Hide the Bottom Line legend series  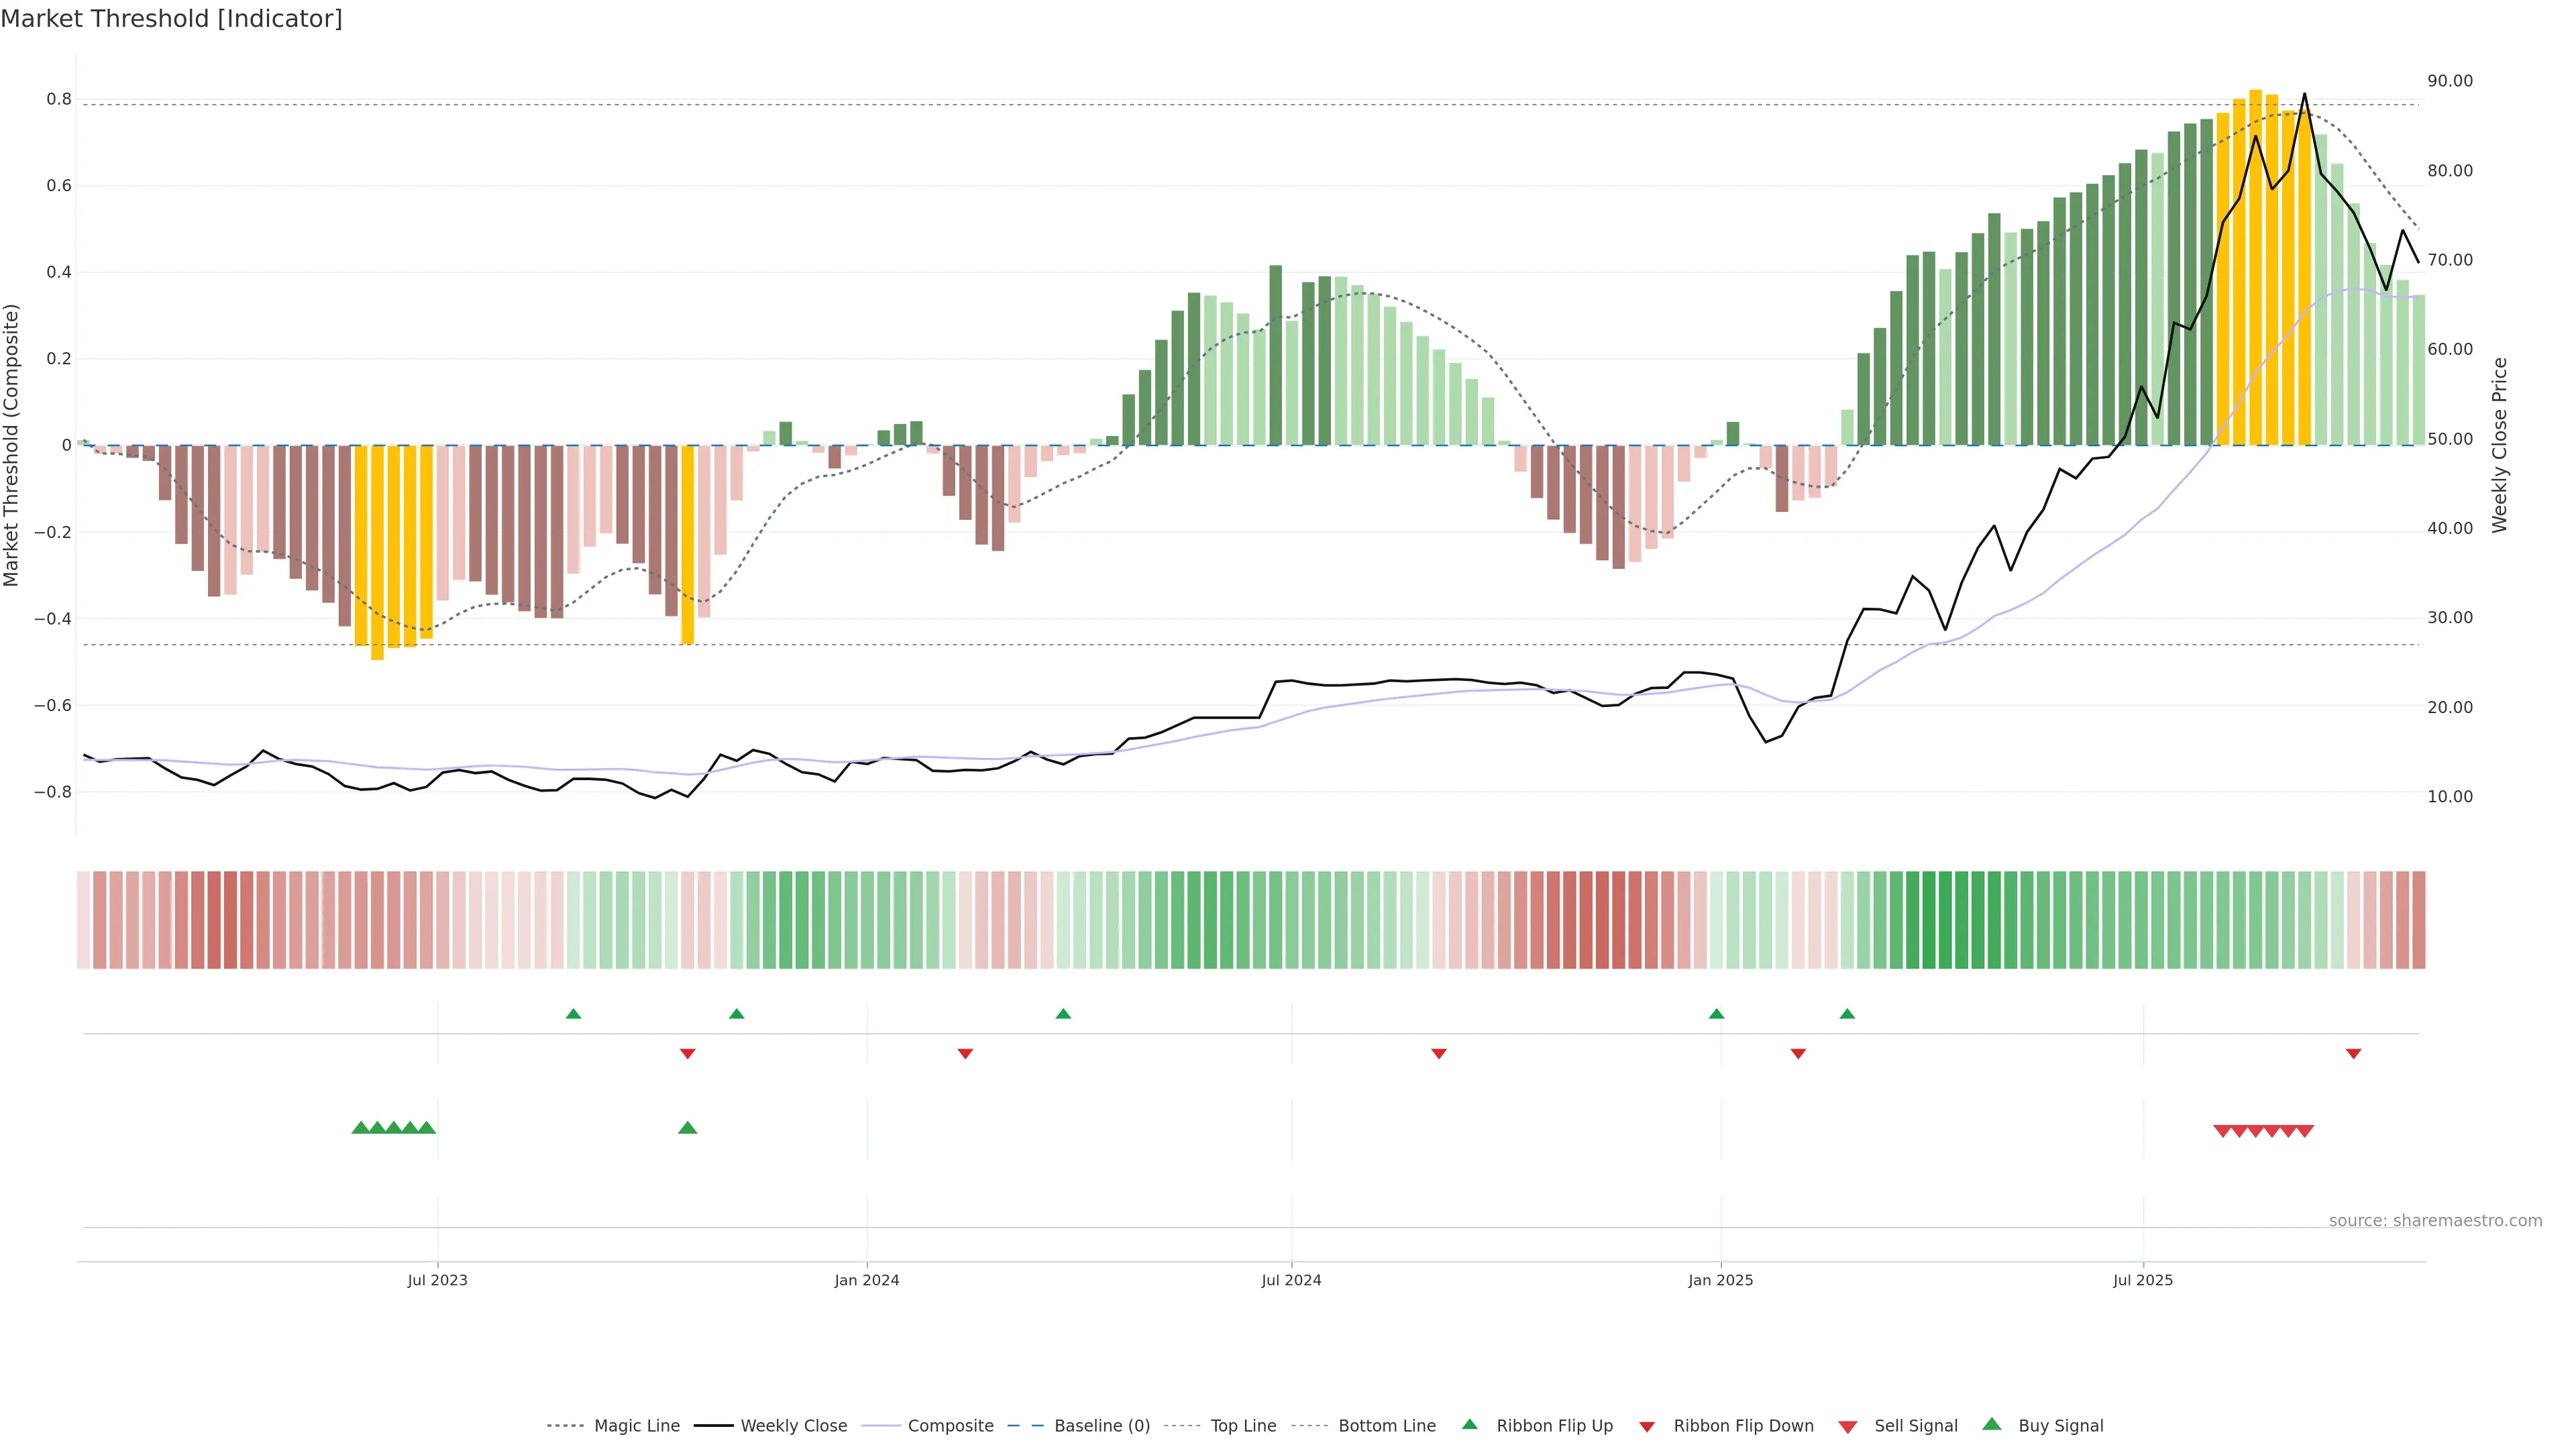pos(1386,1426)
